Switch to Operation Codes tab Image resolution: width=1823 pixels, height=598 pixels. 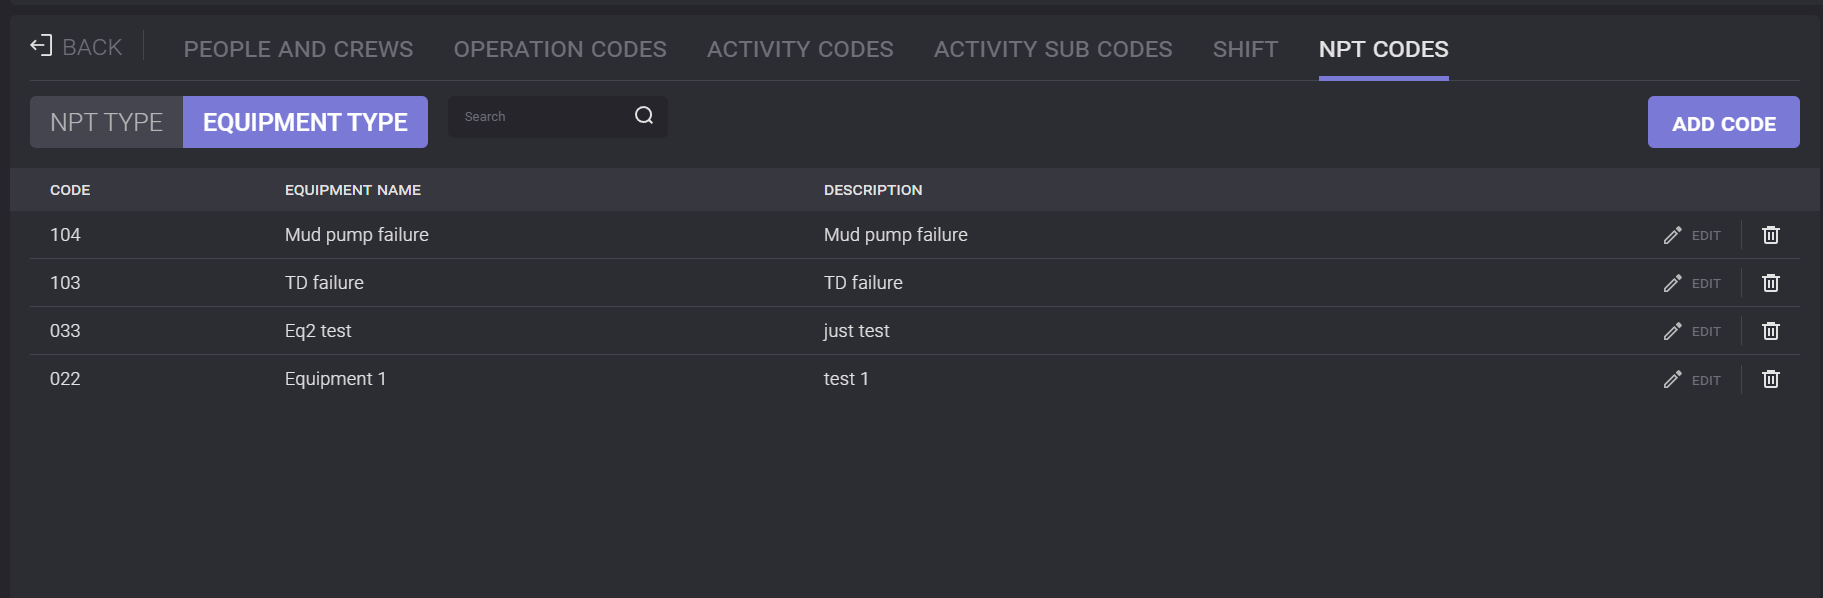560,49
